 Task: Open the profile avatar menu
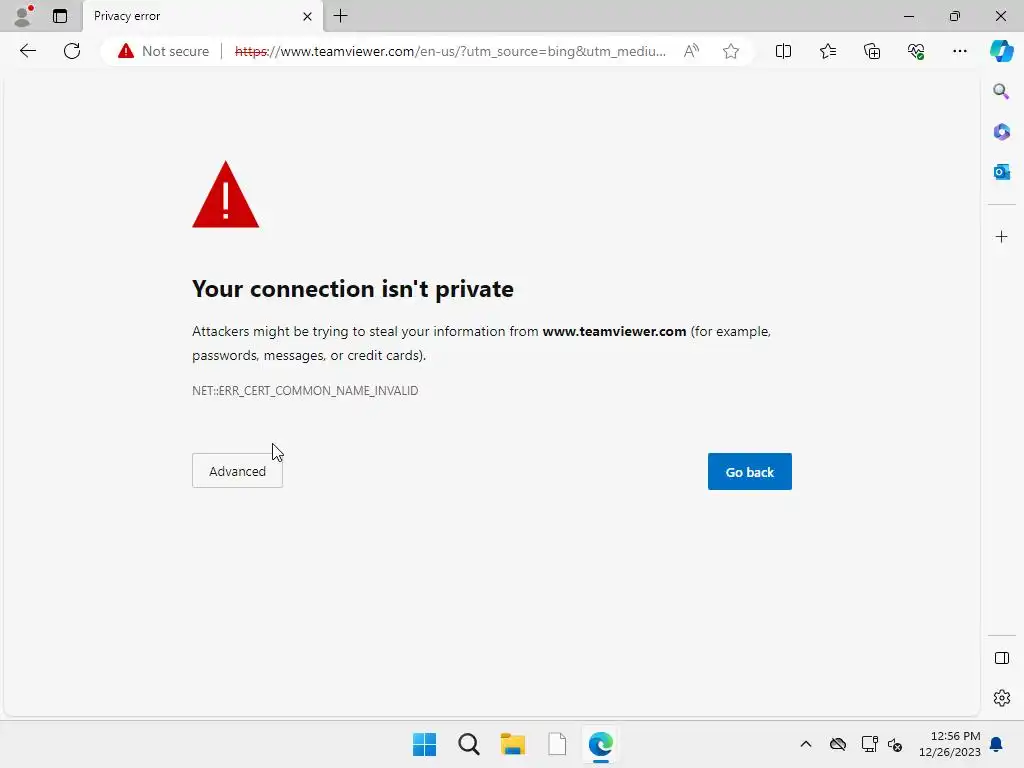point(23,16)
